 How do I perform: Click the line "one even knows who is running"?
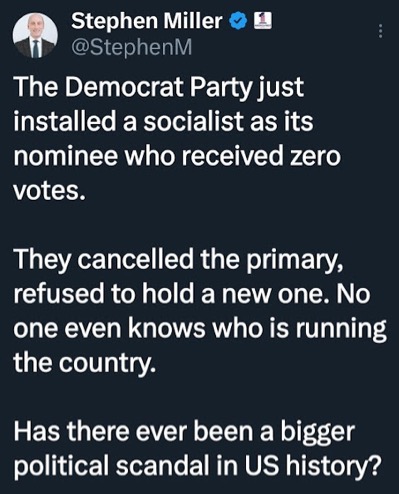pyautogui.click(x=200, y=330)
